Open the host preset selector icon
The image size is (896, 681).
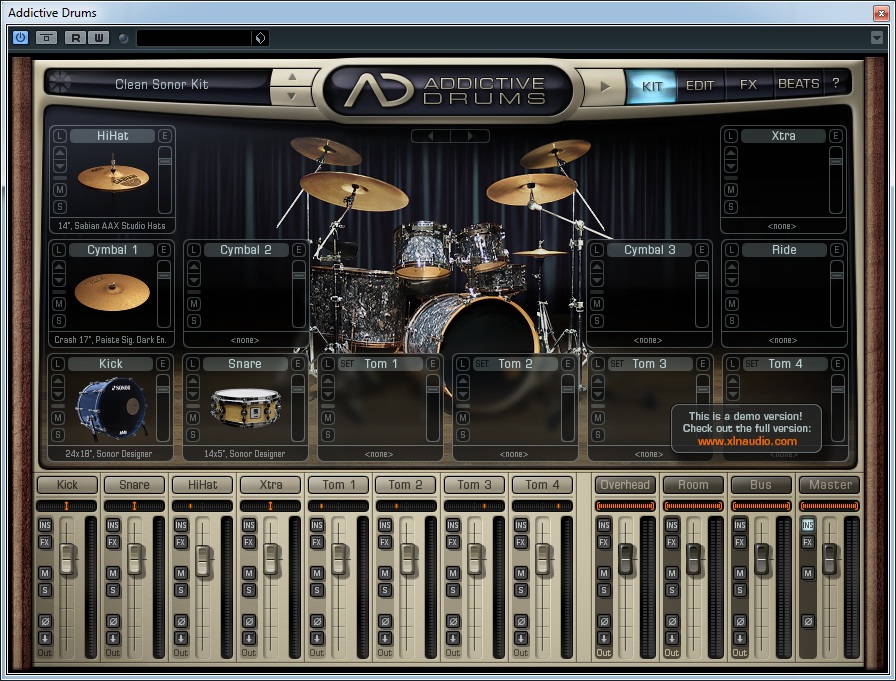260,38
